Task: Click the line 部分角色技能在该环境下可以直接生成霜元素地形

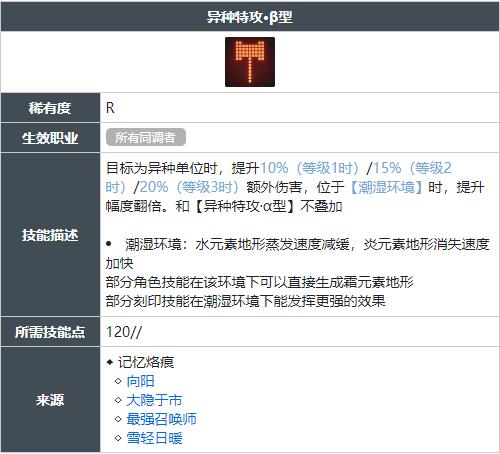Action: point(260,282)
